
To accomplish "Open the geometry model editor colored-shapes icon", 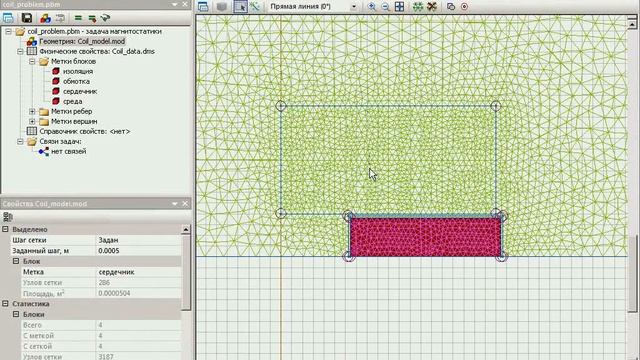I will pyautogui.click(x=45, y=18).
